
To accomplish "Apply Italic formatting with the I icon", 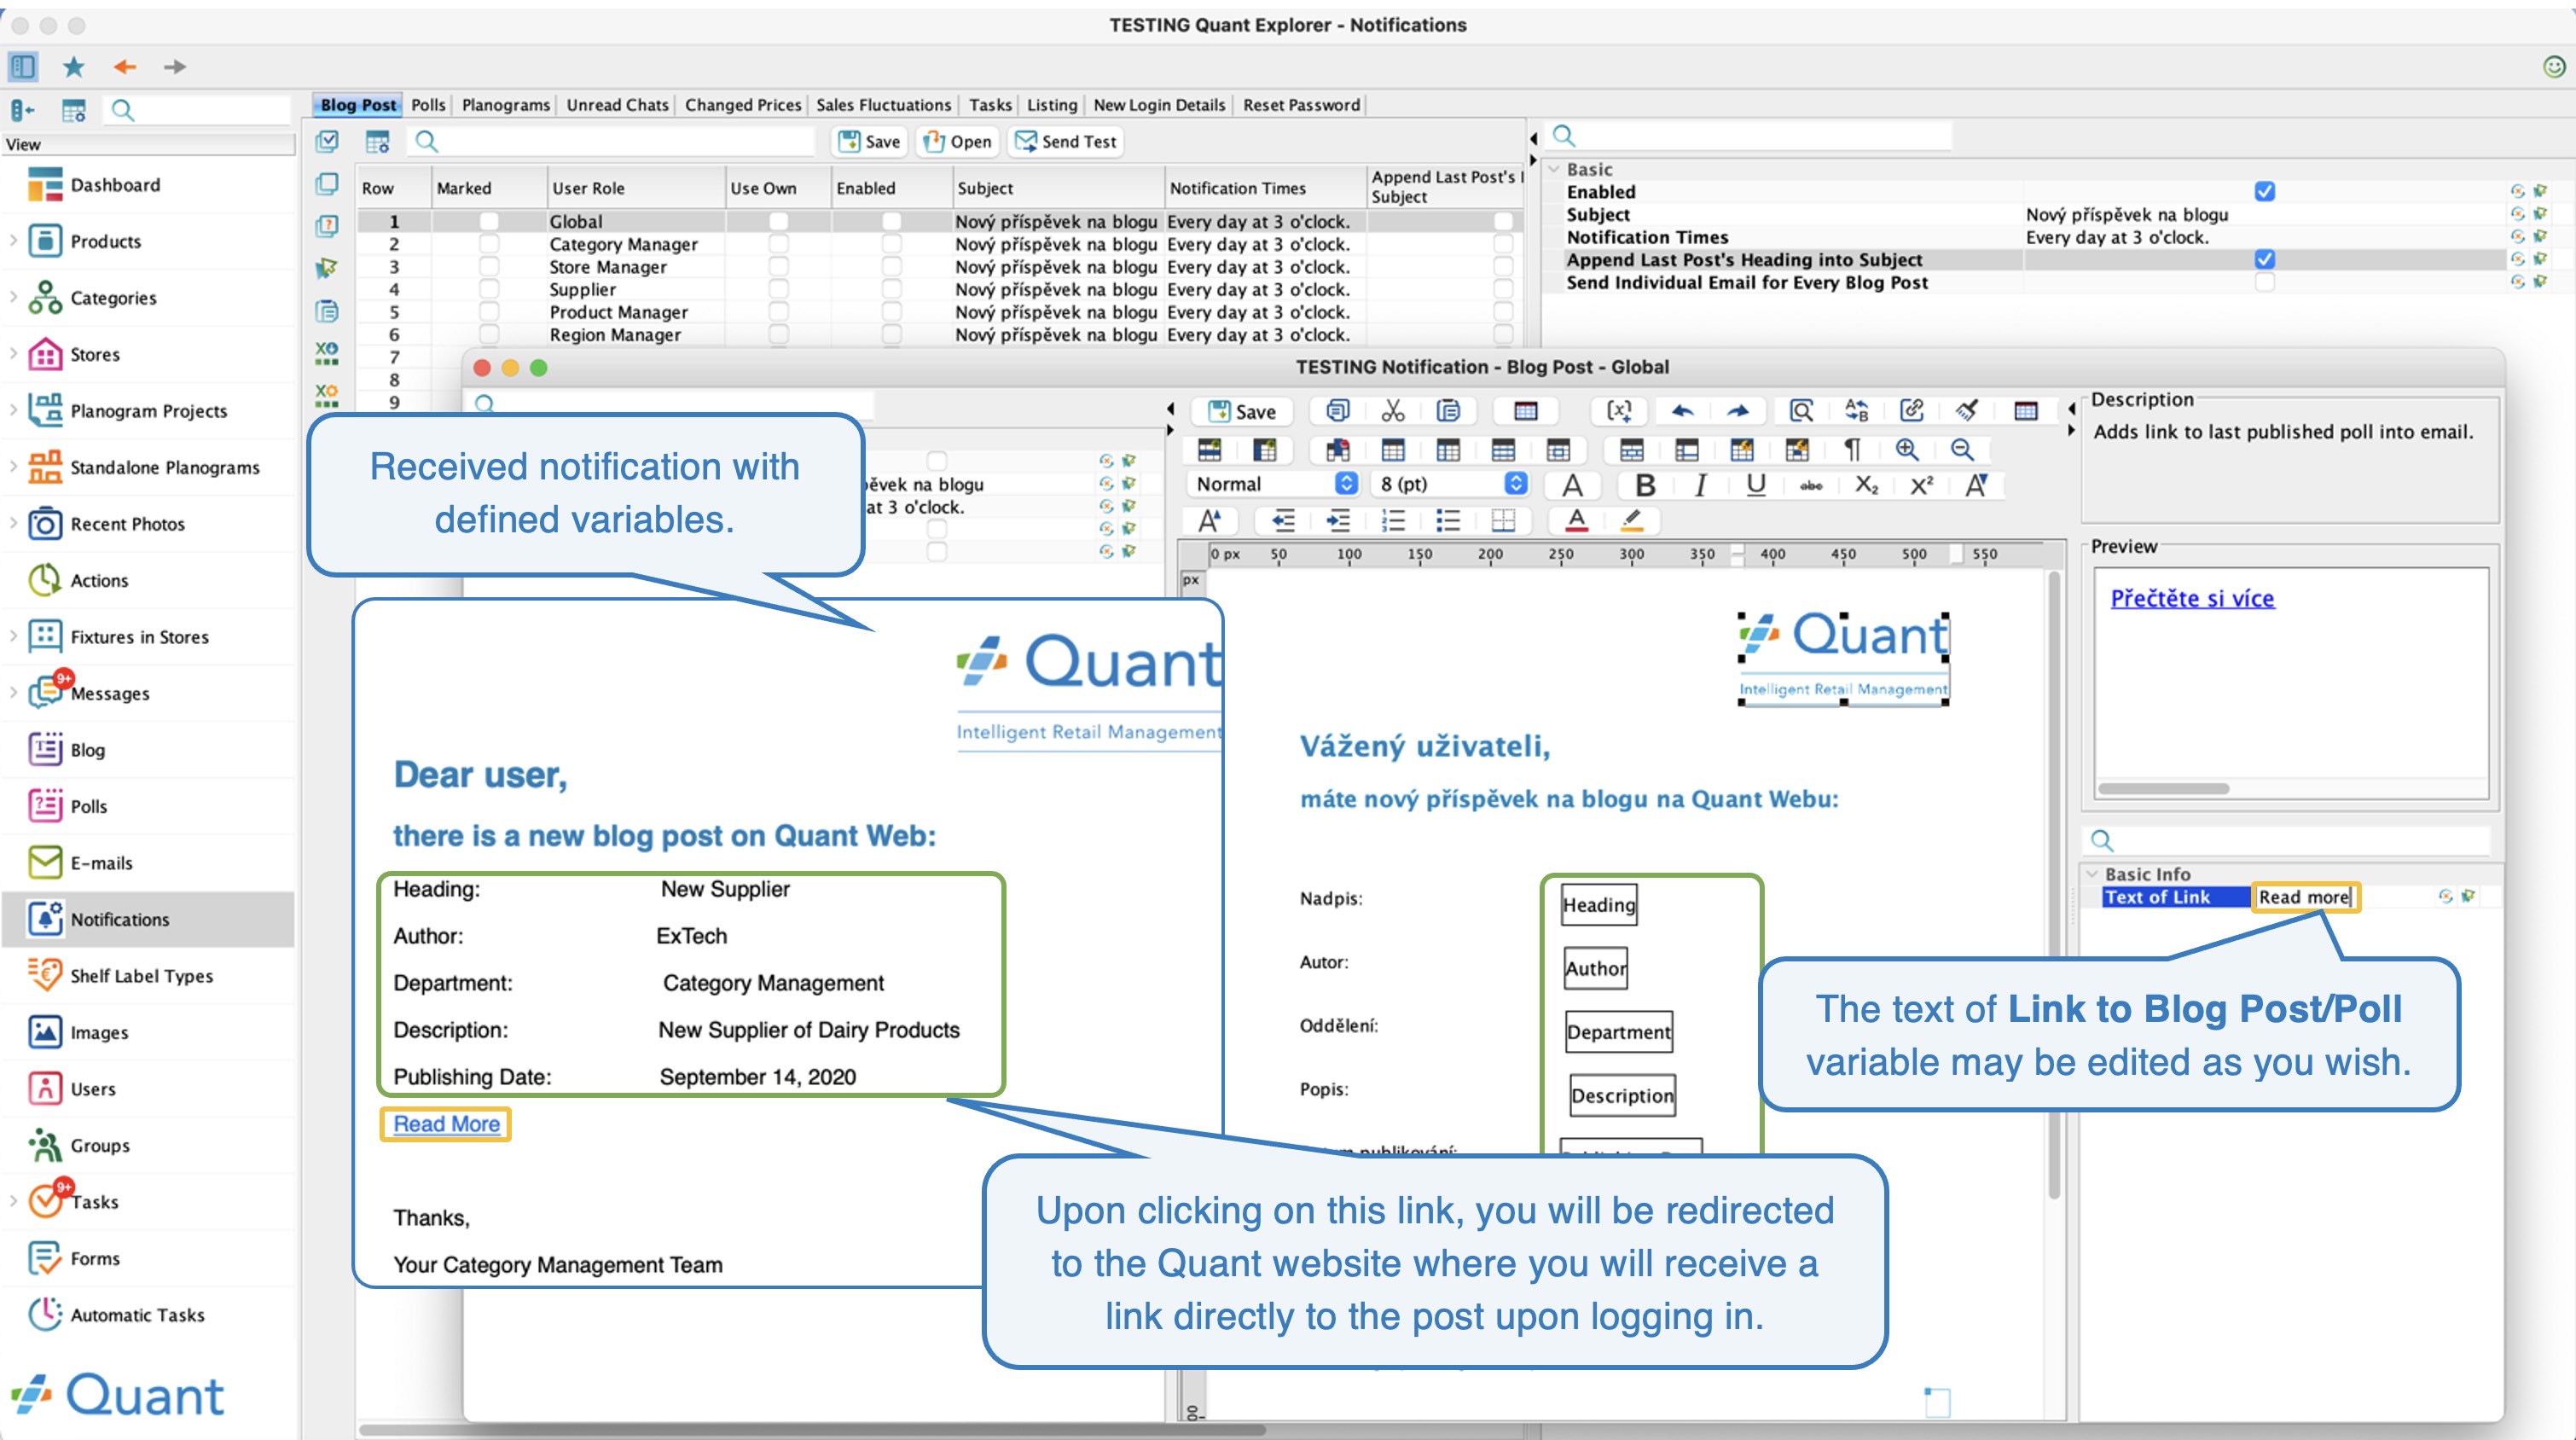I will pos(1700,485).
